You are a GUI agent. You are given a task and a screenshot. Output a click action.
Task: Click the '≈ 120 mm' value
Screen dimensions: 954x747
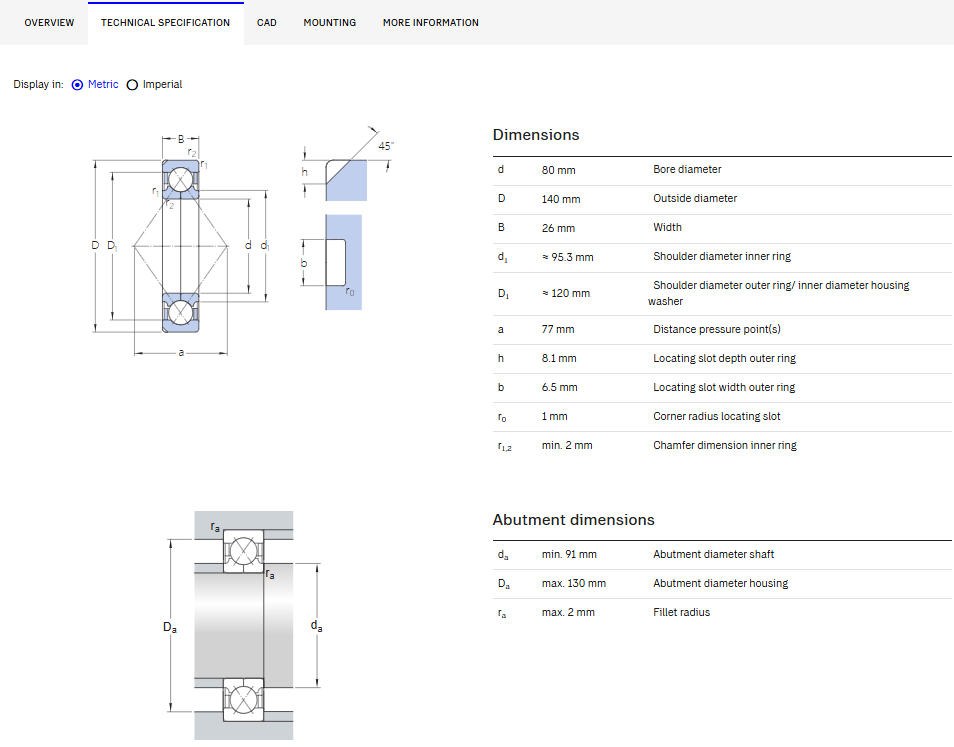click(566, 293)
